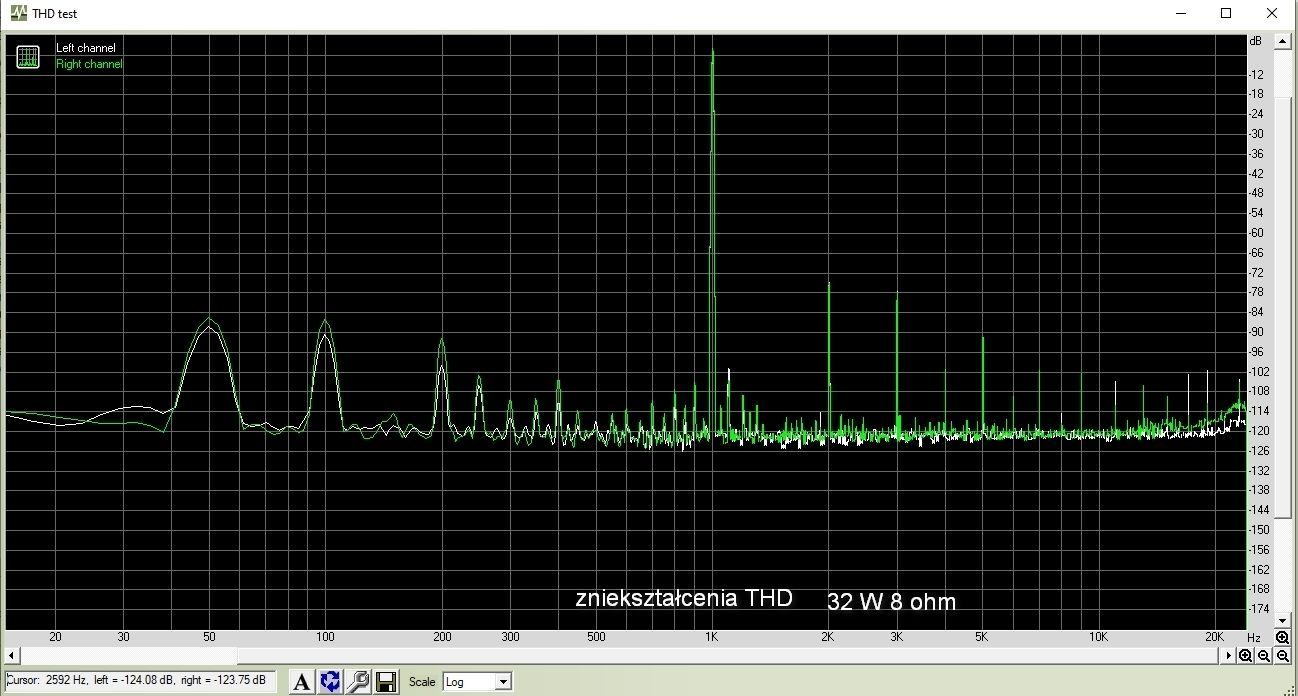Click the vertical scrollbar down arrow
This screenshot has width=1298, height=696.
tap(1282, 621)
